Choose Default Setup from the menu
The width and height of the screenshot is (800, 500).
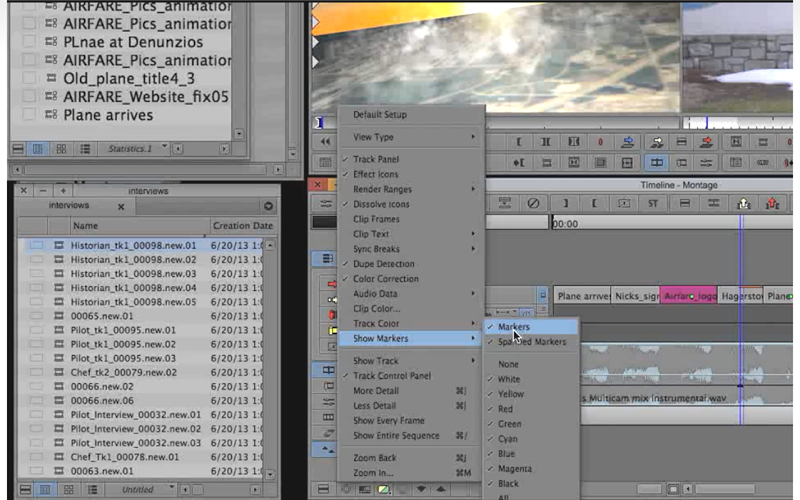[380, 114]
